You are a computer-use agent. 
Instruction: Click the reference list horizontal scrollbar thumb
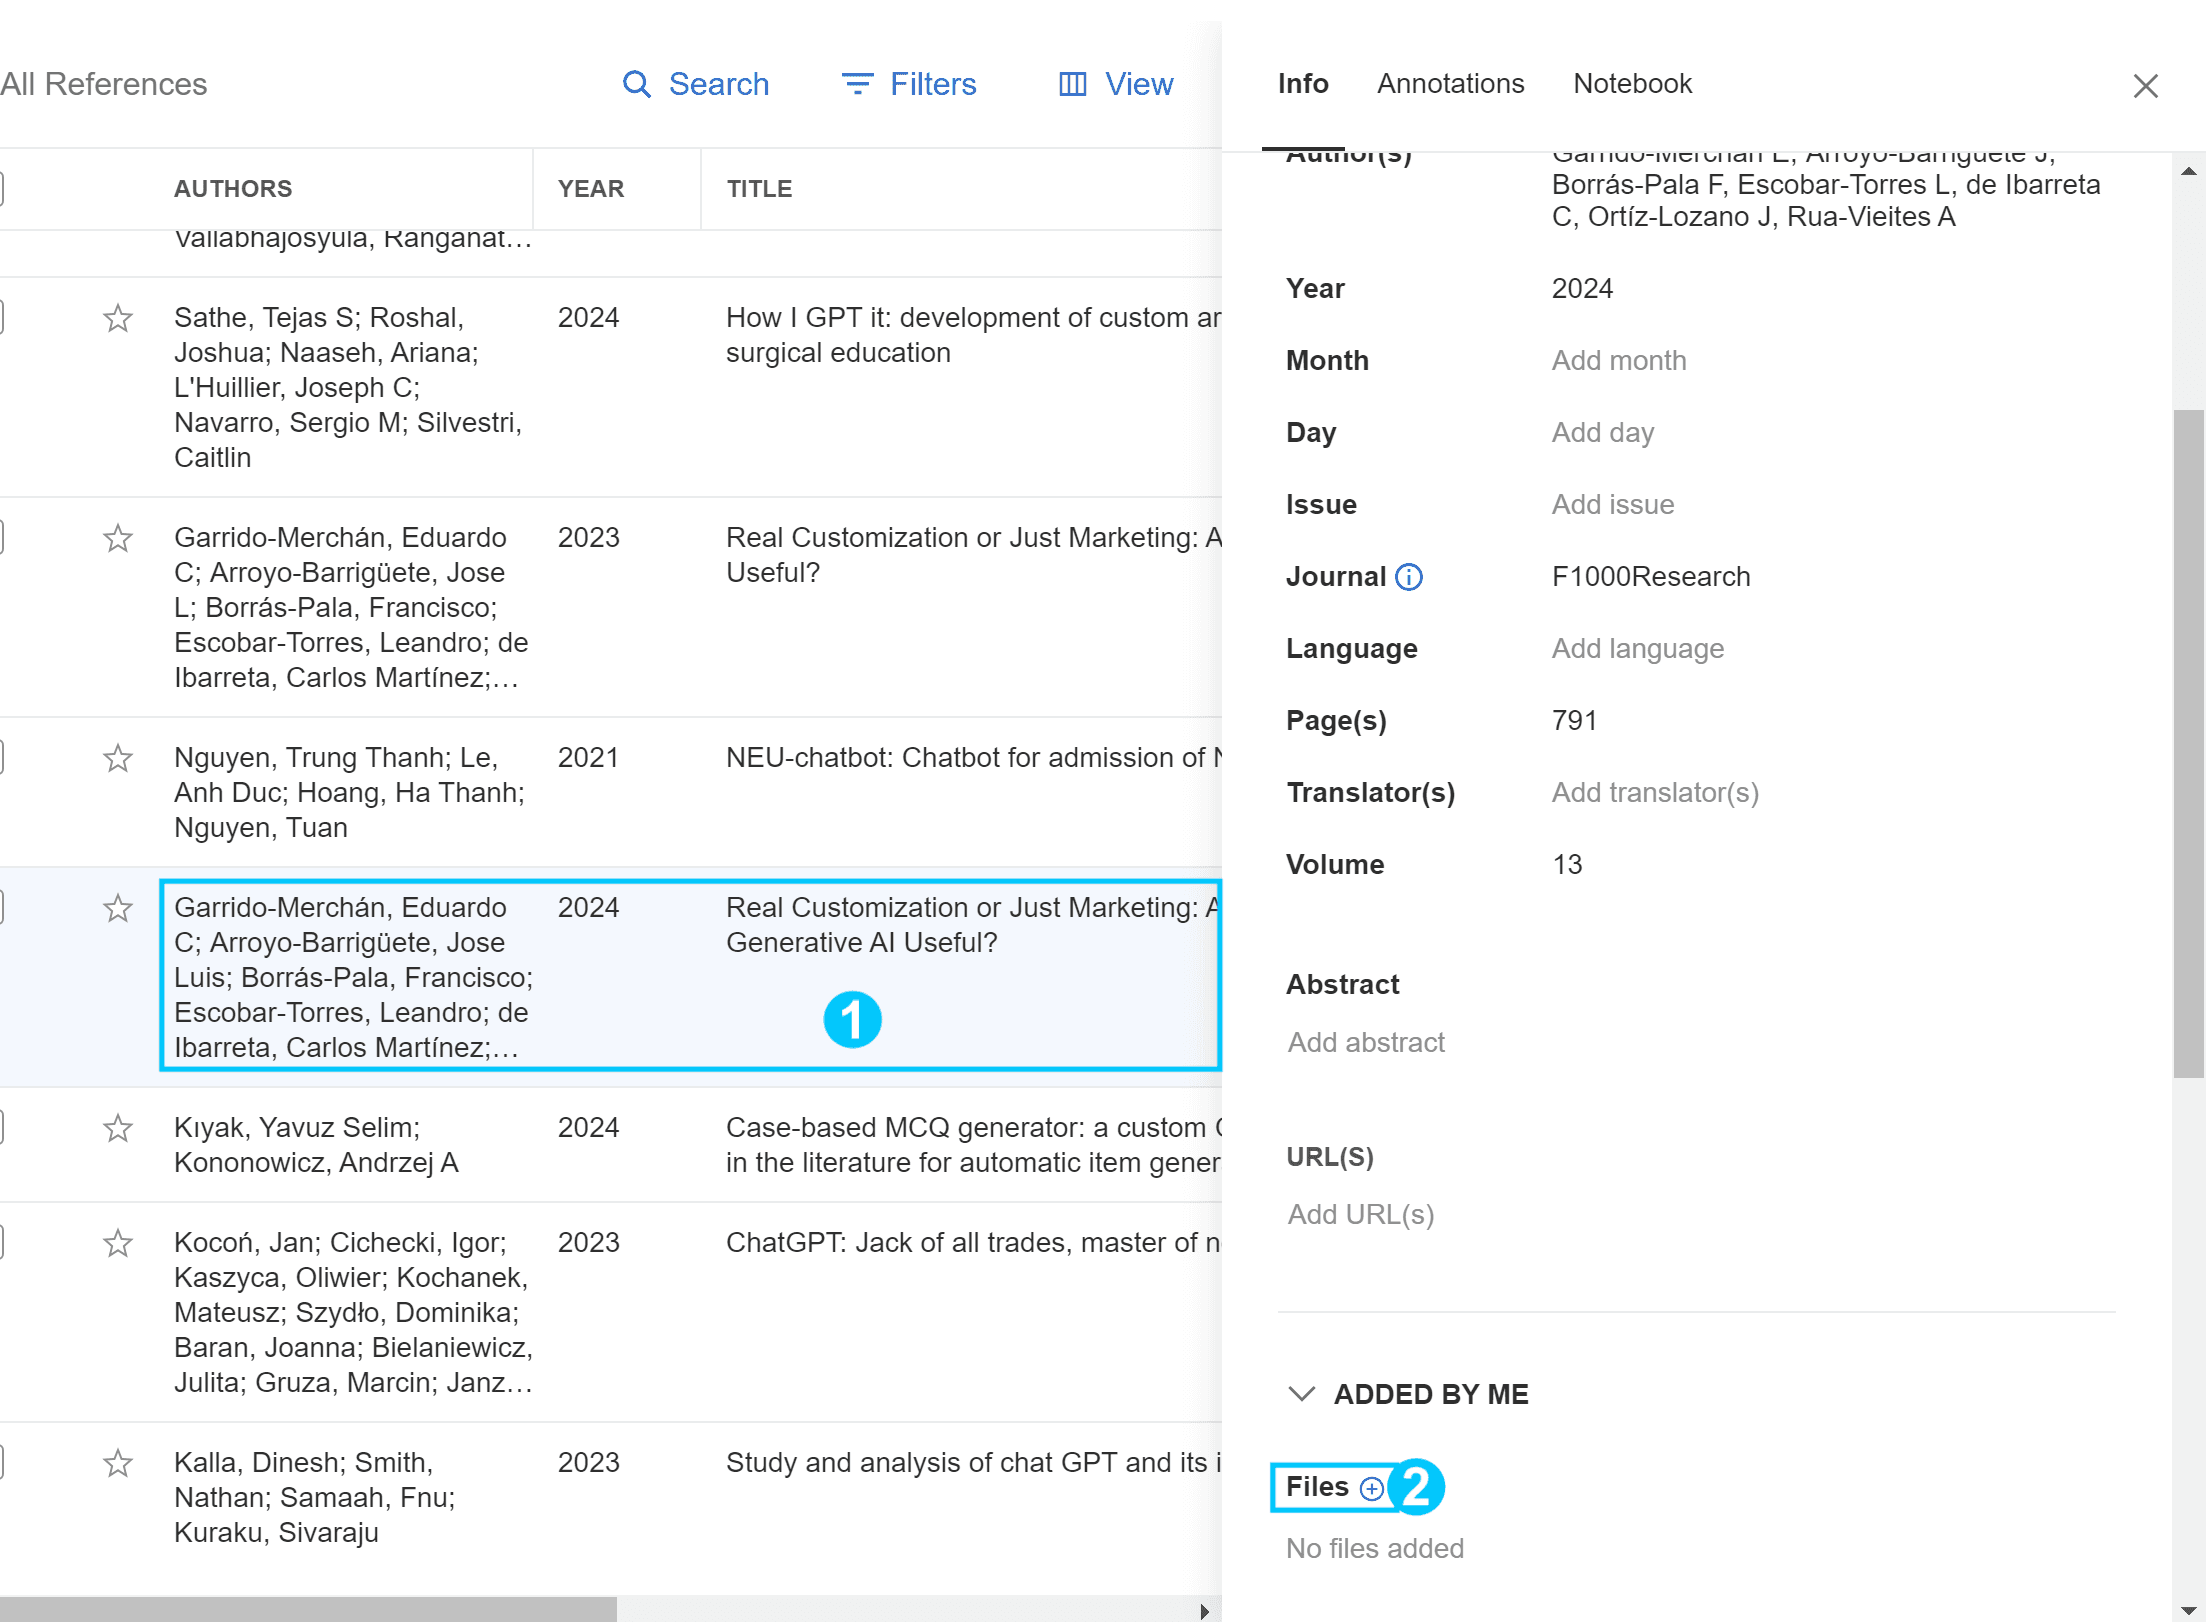tap(308, 1610)
